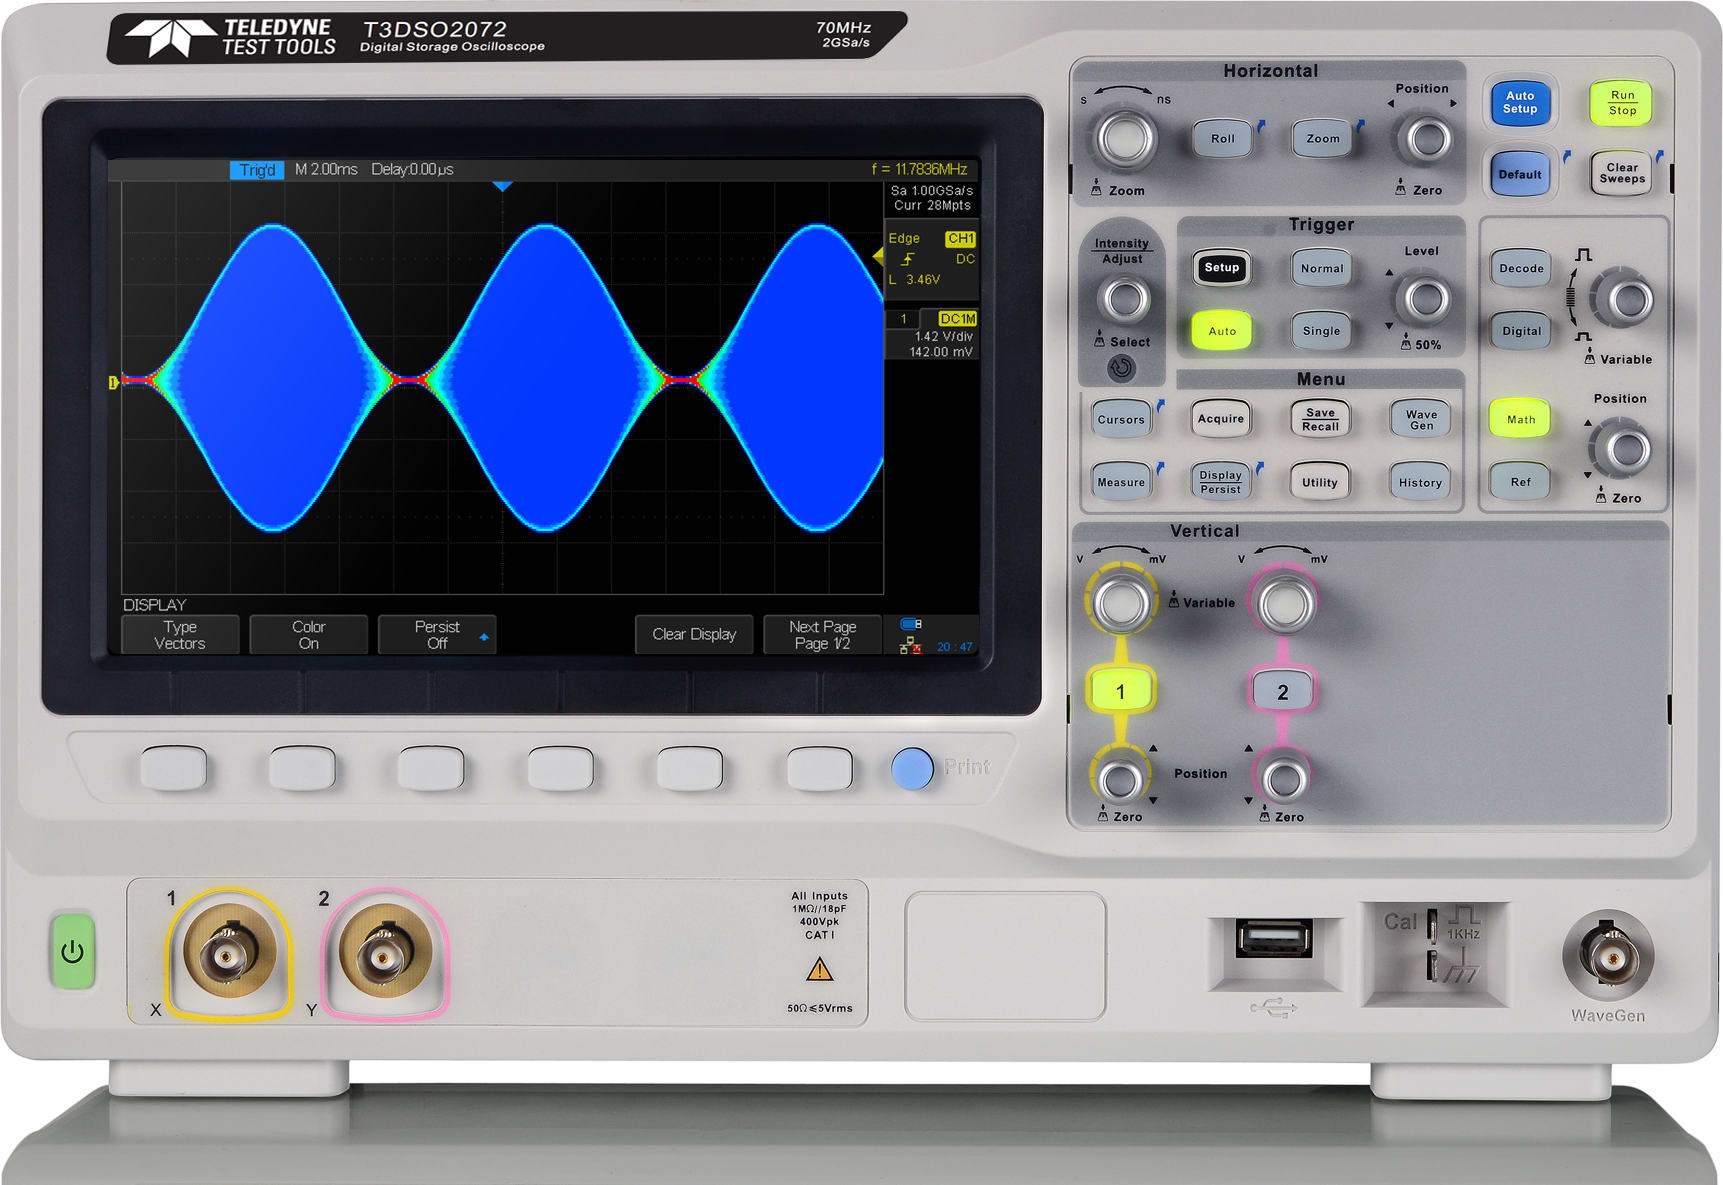Open Type Vectors softkey menu
This screenshot has width=1723, height=1185.
[180, 635]
